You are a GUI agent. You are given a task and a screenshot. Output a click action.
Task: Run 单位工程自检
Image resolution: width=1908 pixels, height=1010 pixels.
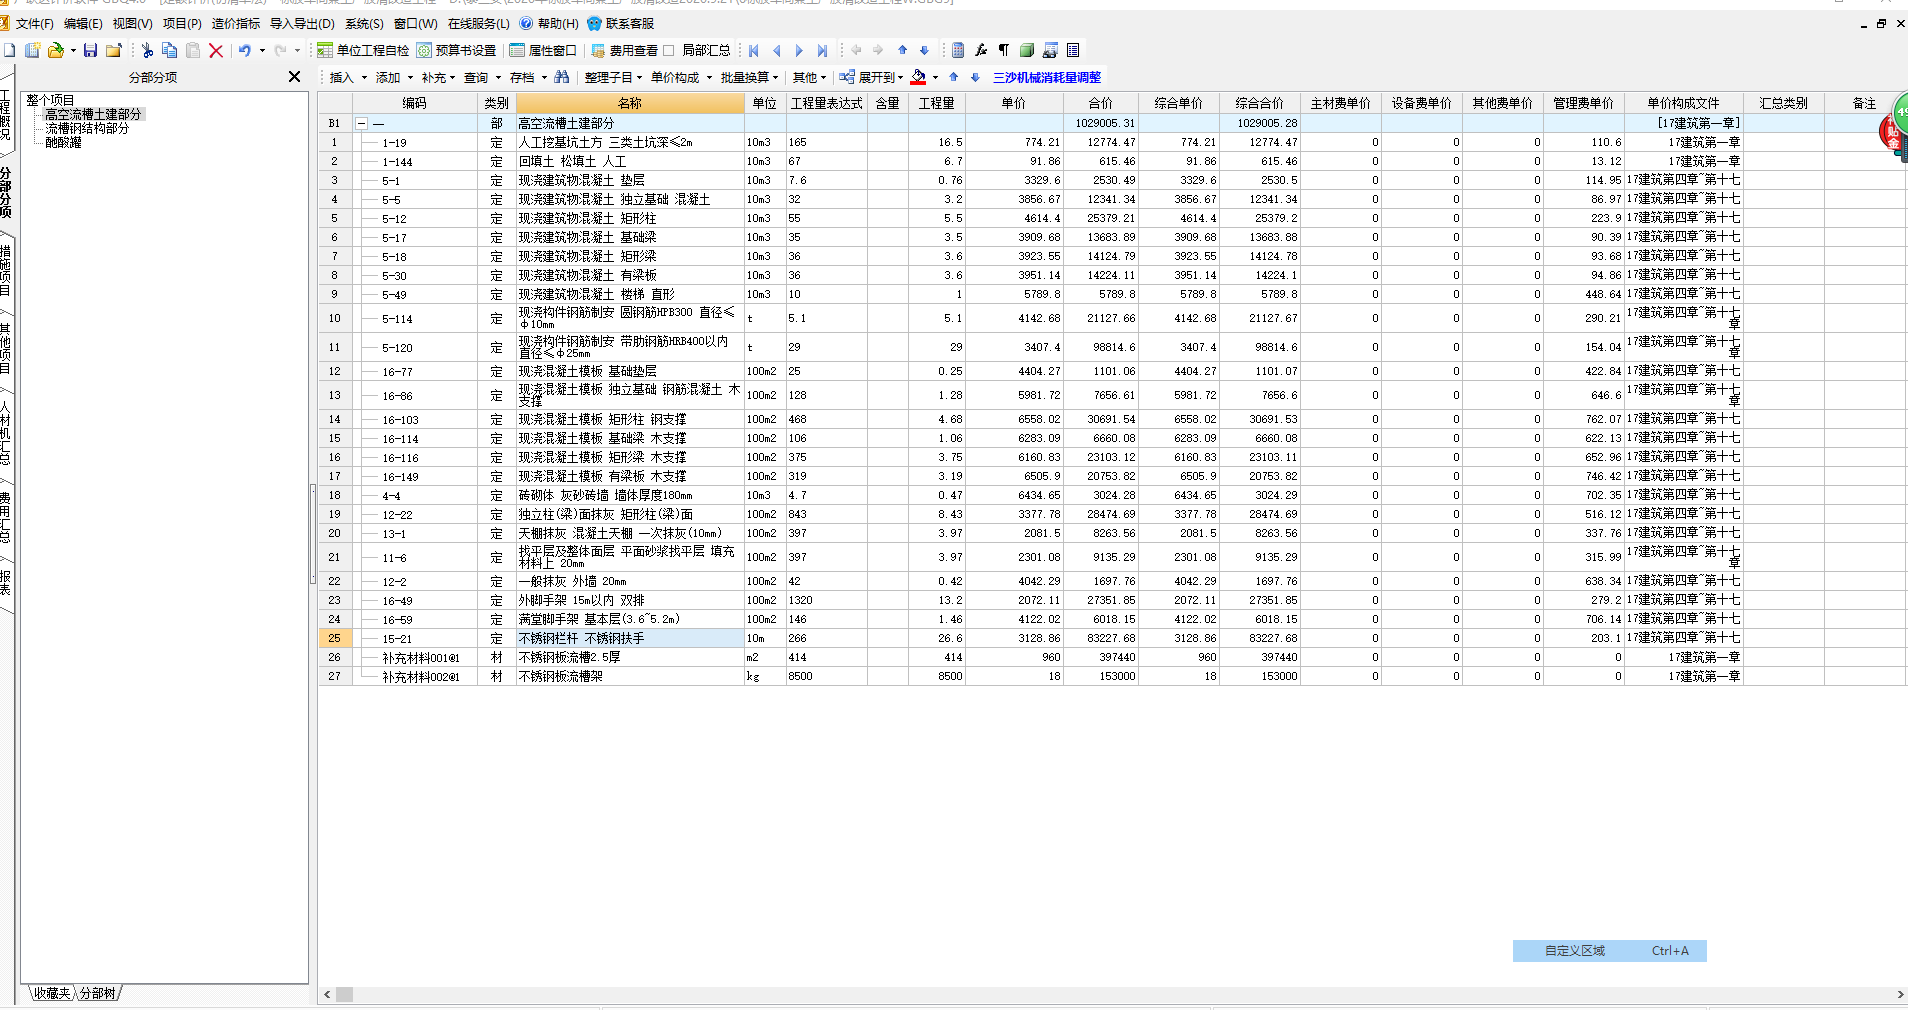tap(363, 50)
